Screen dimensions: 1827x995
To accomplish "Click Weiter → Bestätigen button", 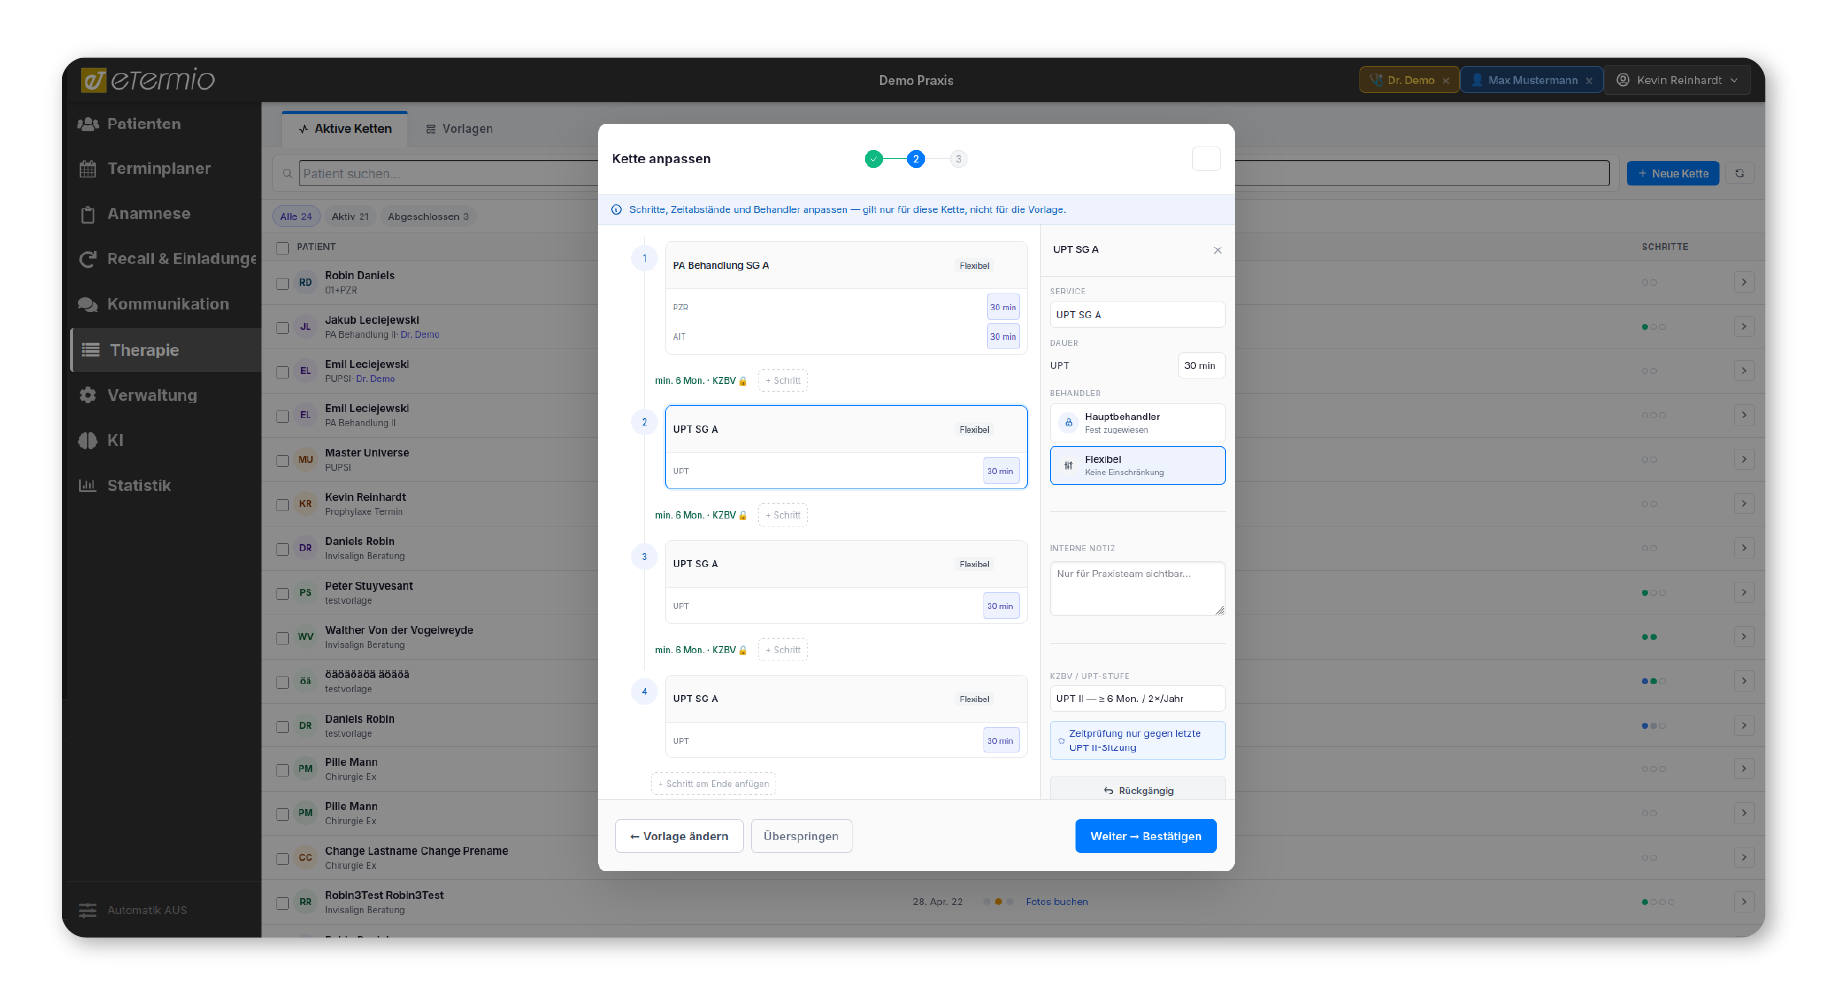I will point(1146,837).
